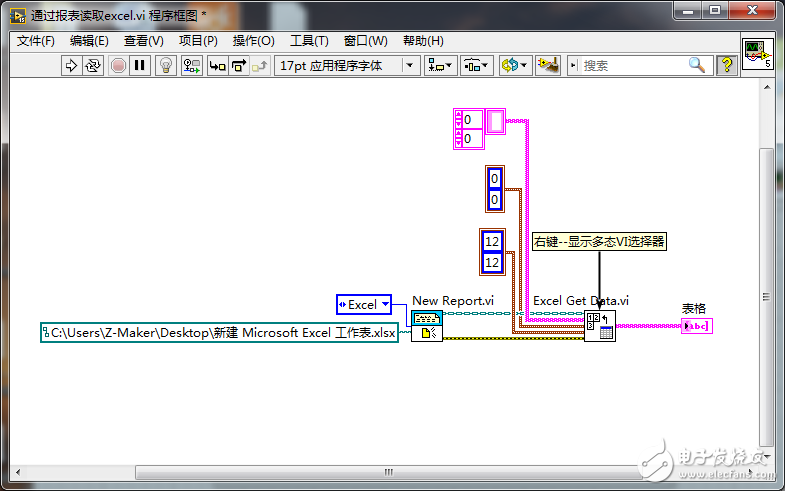
Task: Click the vertical scrollbar thumb
Action: pyautogui.click(x=766, y=297)
